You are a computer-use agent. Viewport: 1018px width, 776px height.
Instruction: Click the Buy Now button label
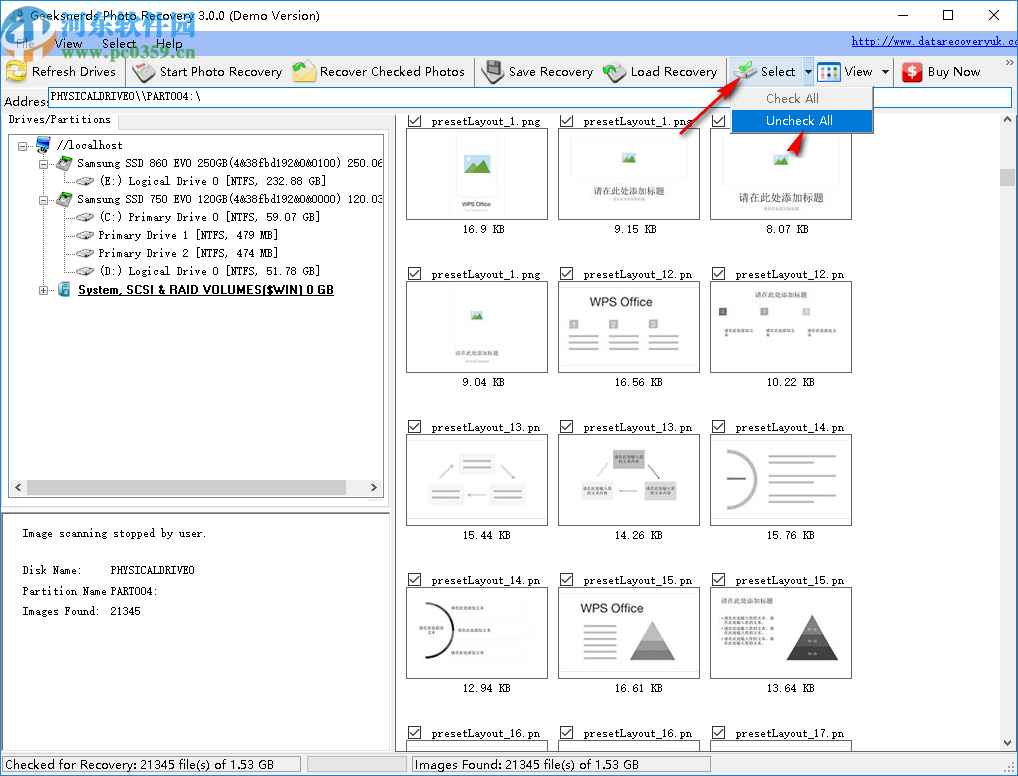[x=954, y=72]
